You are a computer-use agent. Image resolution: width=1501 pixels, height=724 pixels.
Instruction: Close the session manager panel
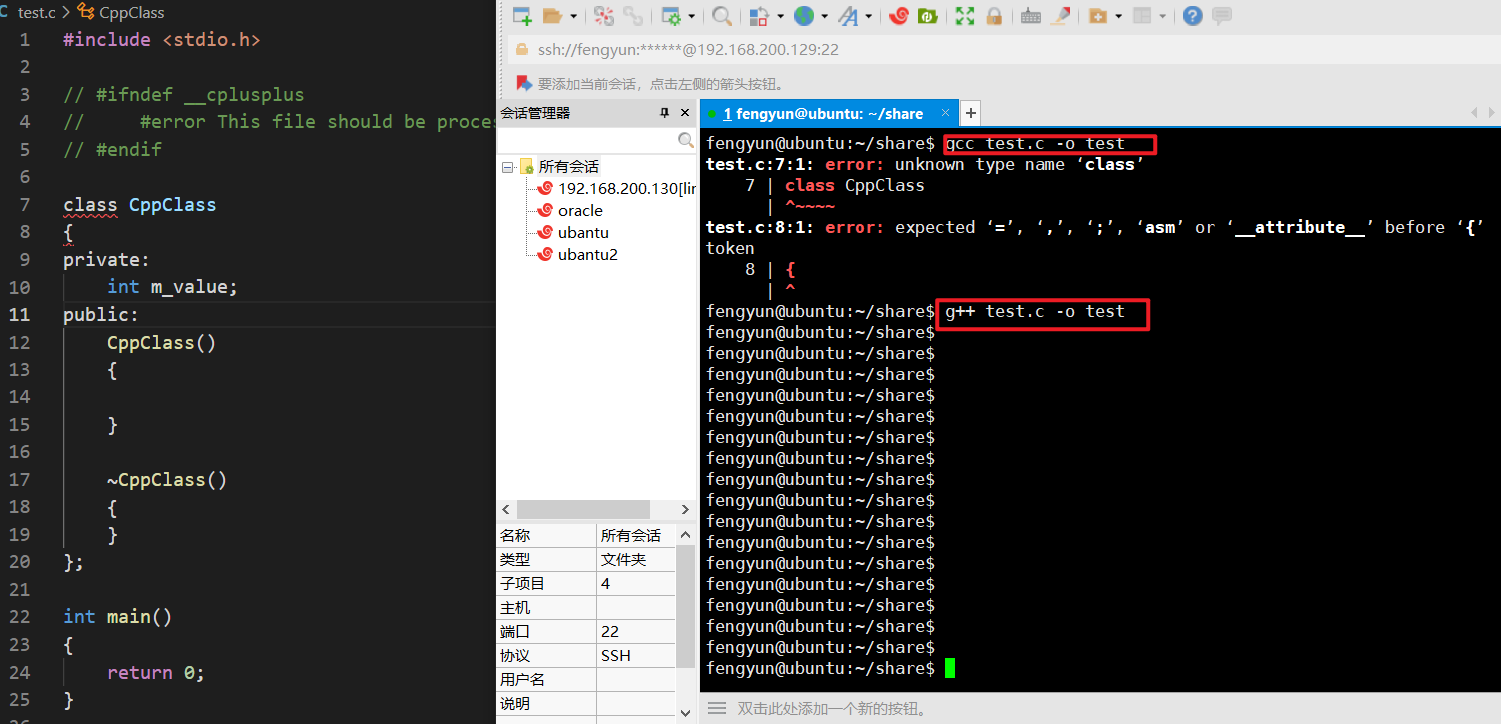(x=685, y=113)
